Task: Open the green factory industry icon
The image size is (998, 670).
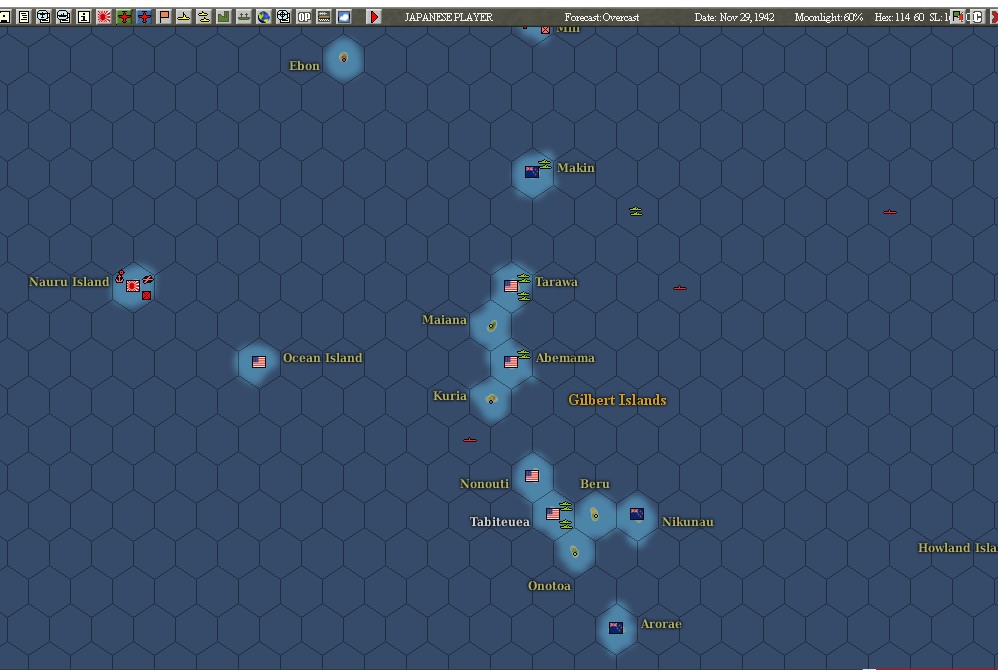Action: pos(223,17)
